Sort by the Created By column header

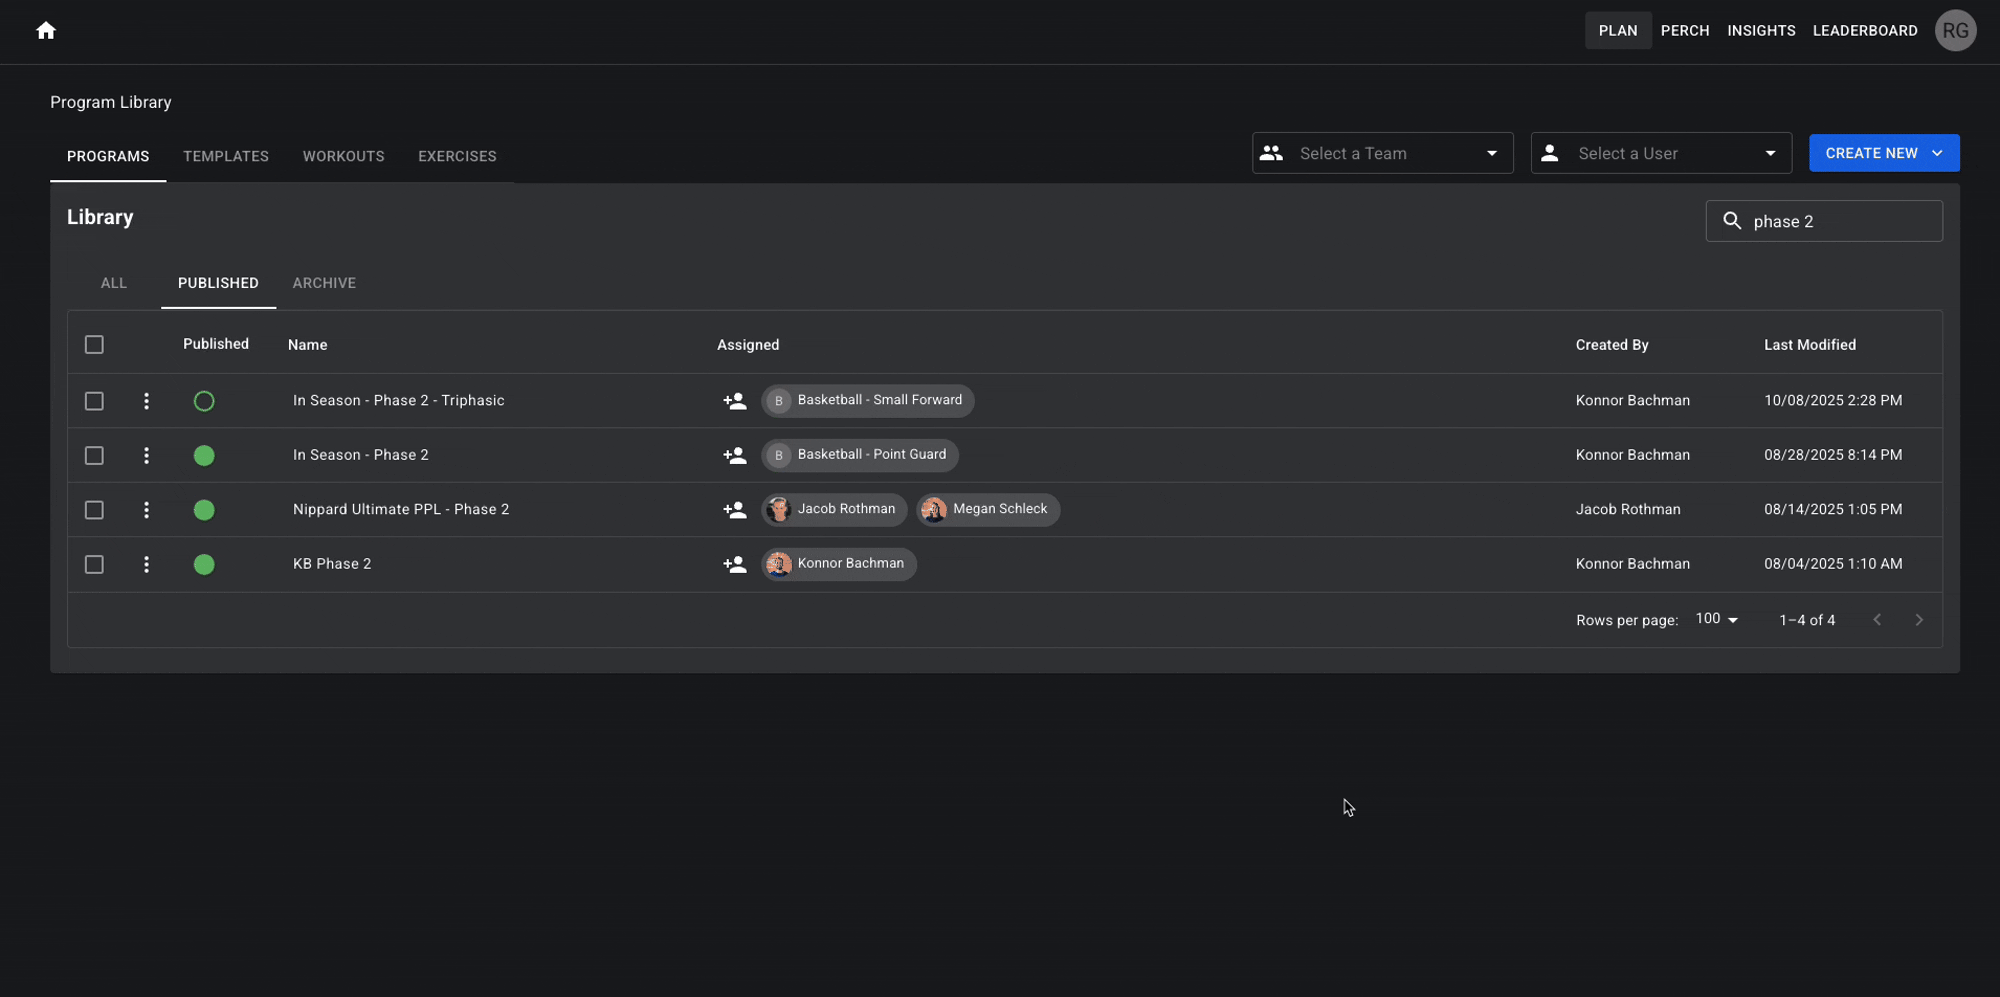coord(1612,345)
